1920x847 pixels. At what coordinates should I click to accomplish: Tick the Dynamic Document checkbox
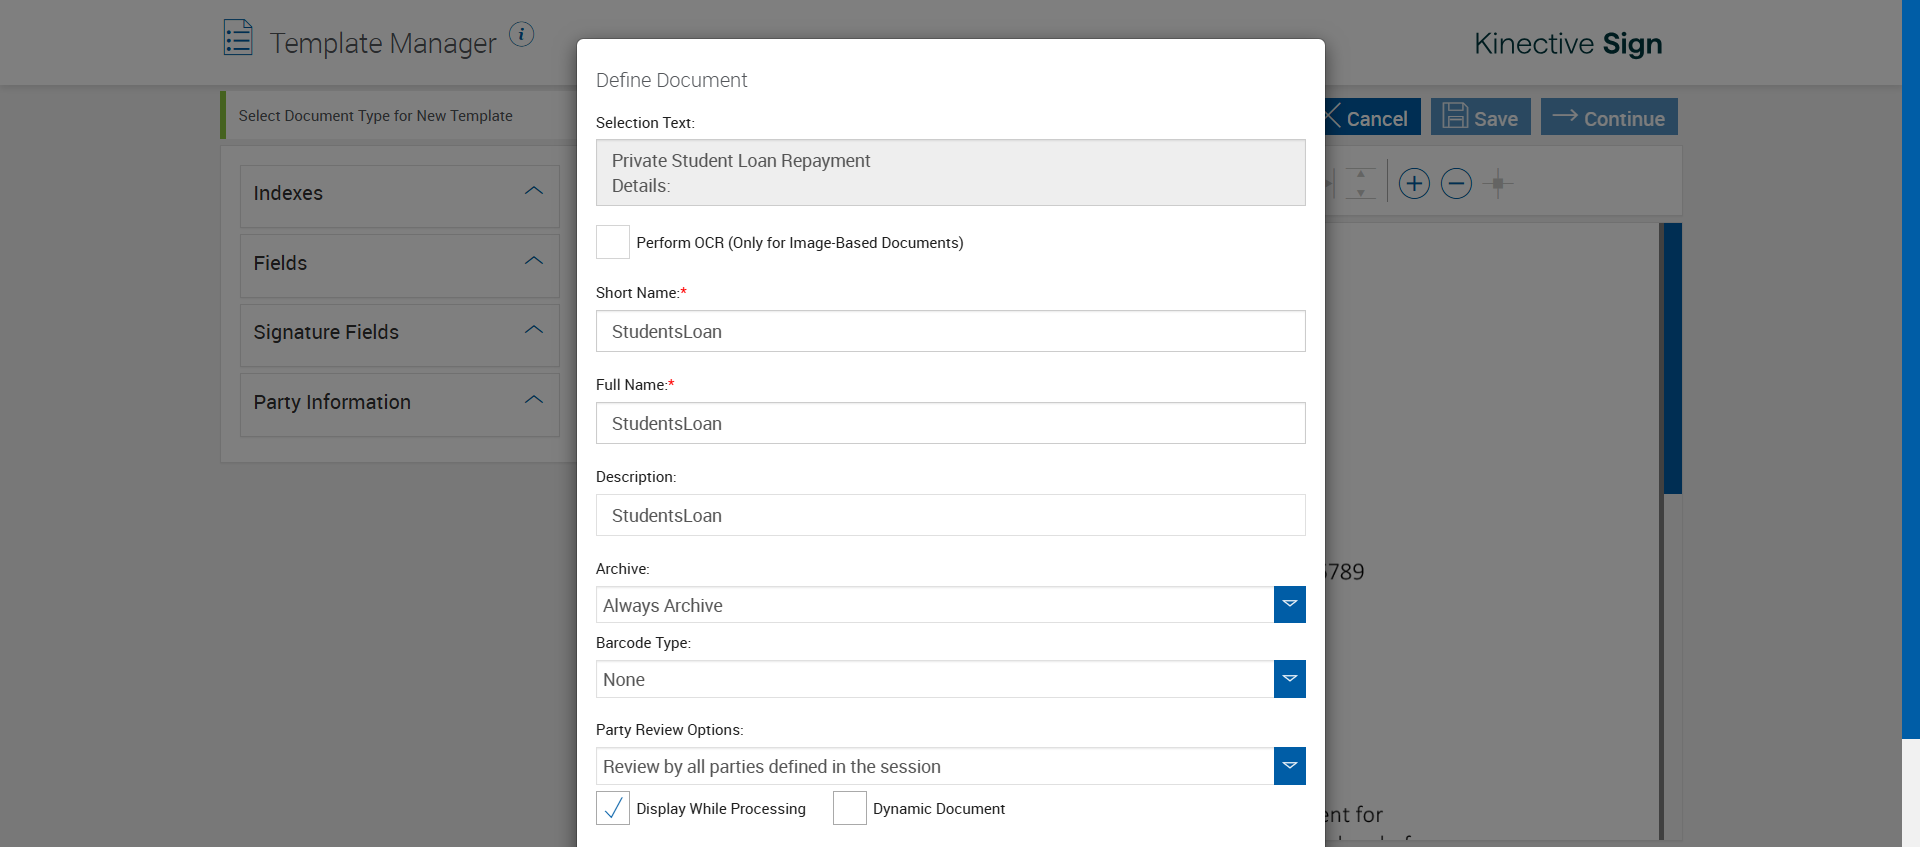pos(849,808)
